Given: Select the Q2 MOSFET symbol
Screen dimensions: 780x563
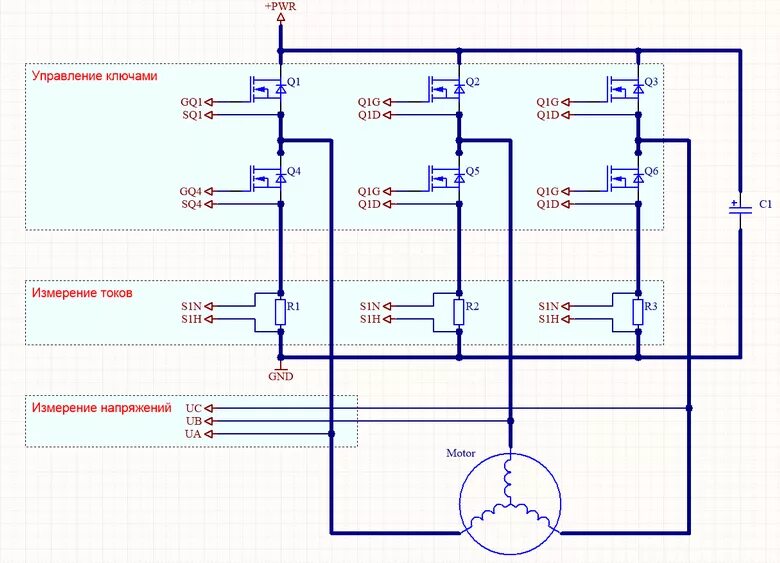Looking at the screenshot, I should [x=446, y=90].
